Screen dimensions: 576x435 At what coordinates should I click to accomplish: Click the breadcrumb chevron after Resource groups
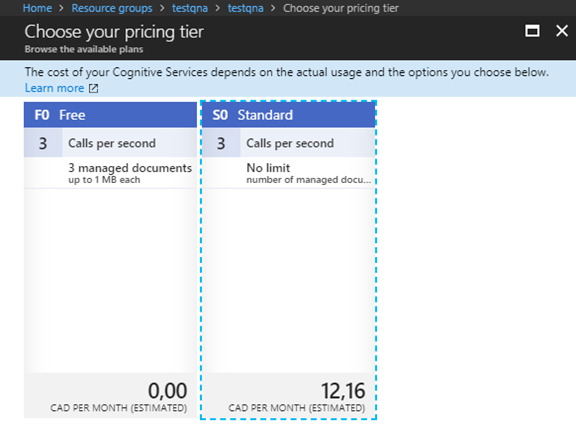(x=162, y=8)
